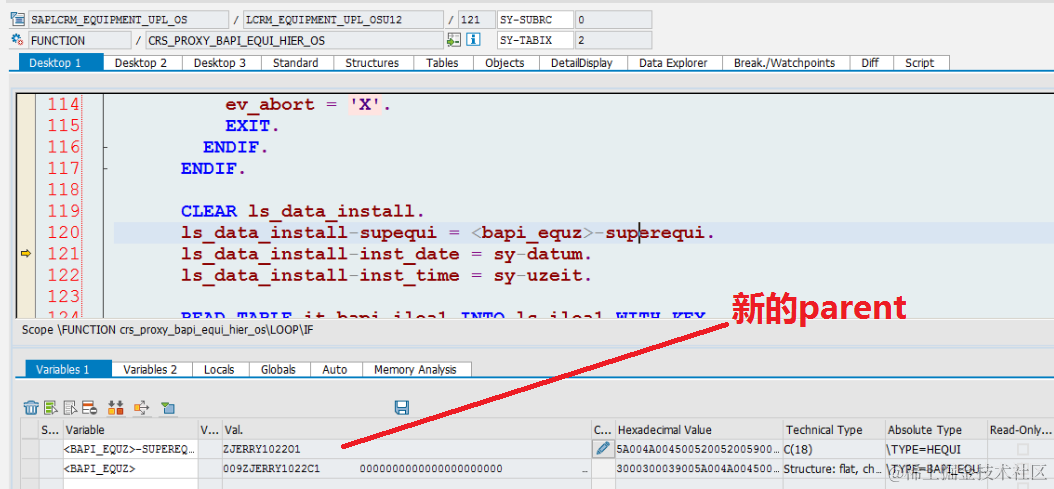Click value 009ZJERRY1022C1
The width and height of the screenshot is (1054, 489).
271,468
